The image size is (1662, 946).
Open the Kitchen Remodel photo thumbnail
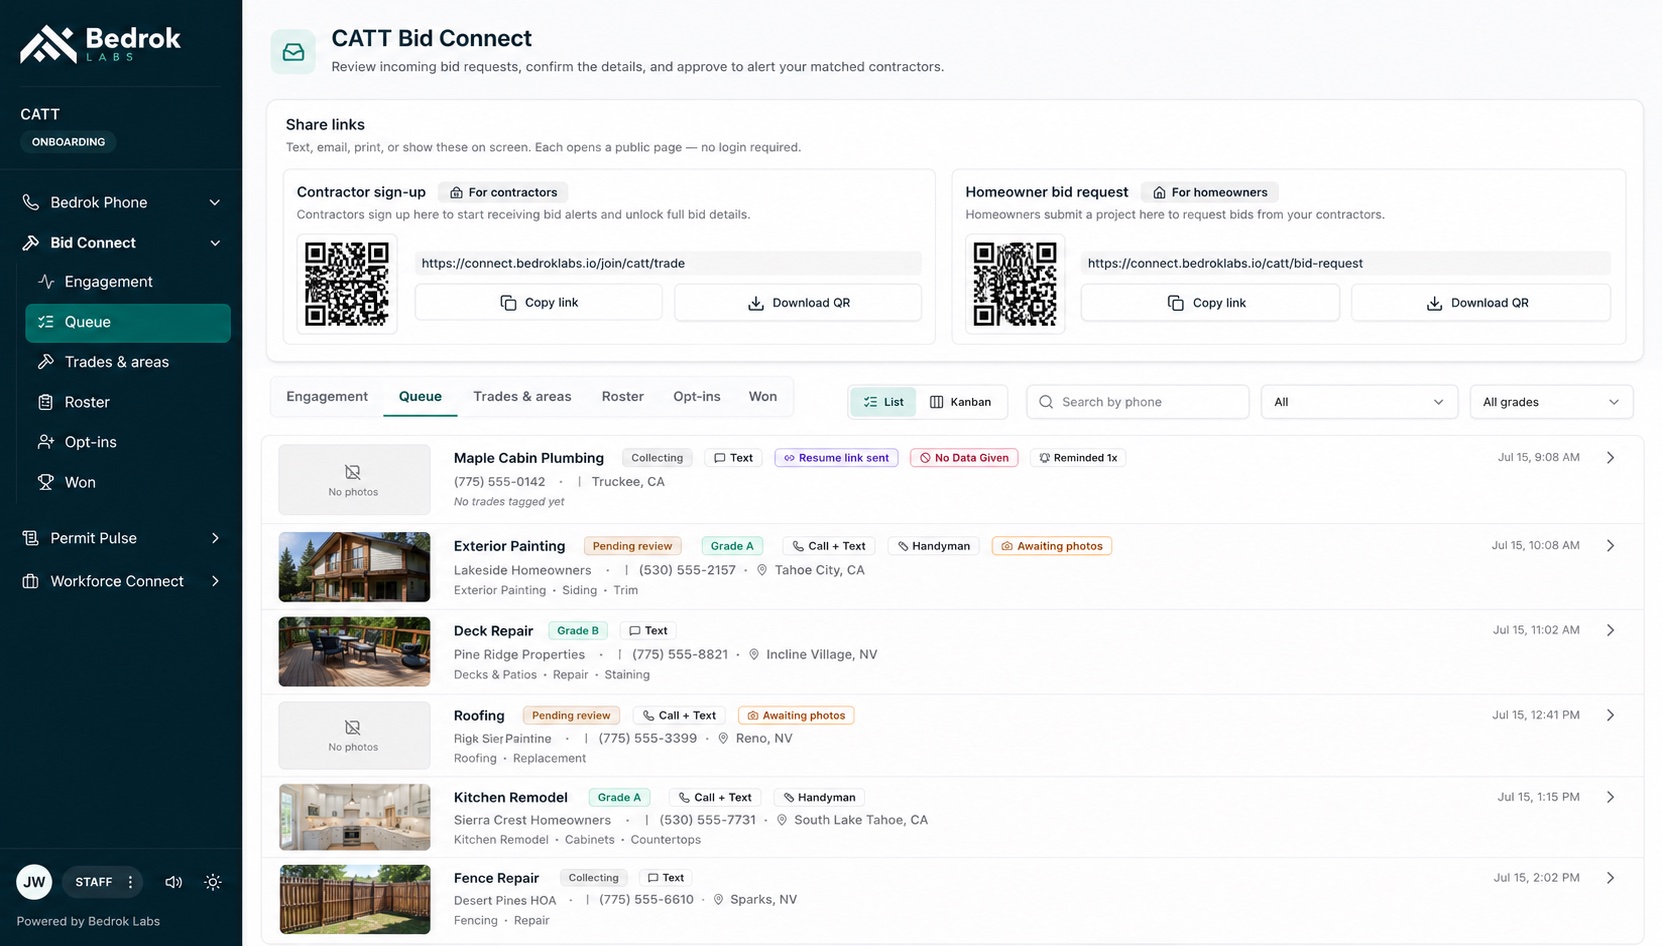coord(354,817)
